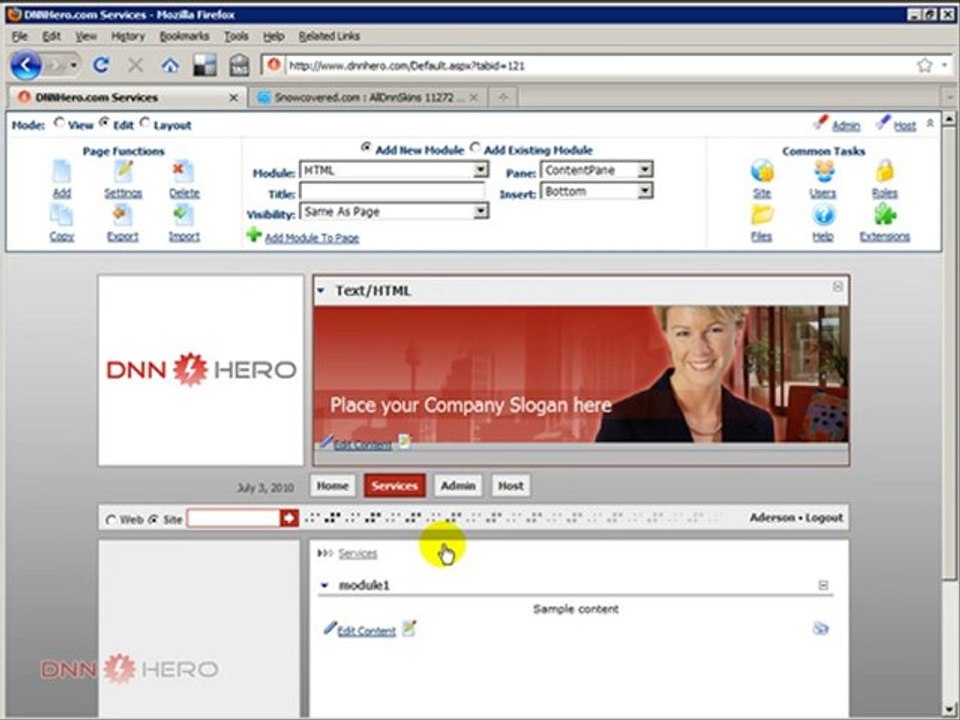Collapse the control panel chevron
This screenshot has width=960, height=720.
tap(930, 123)
